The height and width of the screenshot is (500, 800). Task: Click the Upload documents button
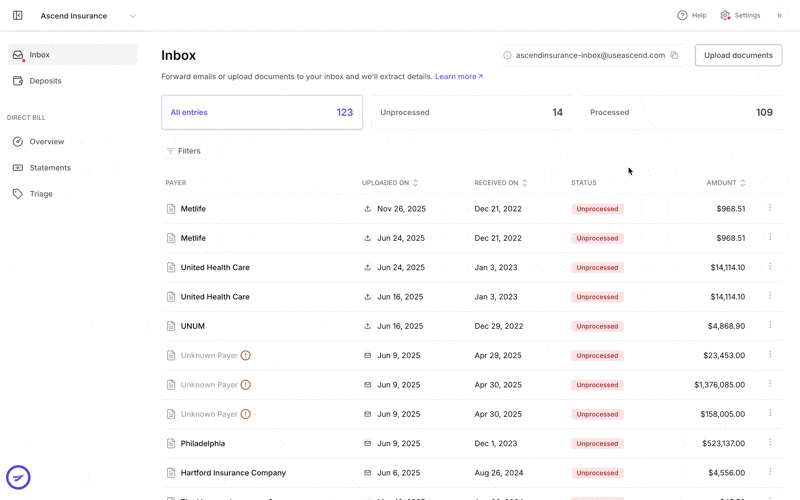click(738, 55)
